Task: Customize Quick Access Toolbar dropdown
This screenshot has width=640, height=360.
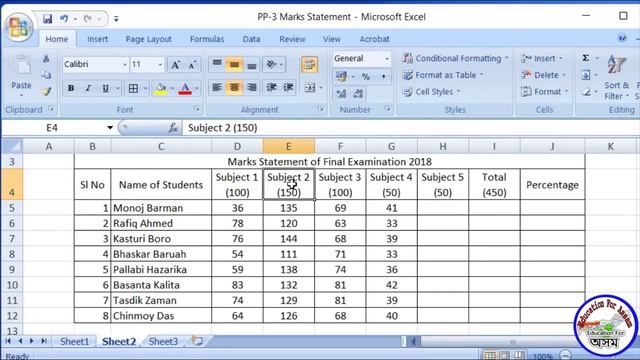Action: [116, 19]
